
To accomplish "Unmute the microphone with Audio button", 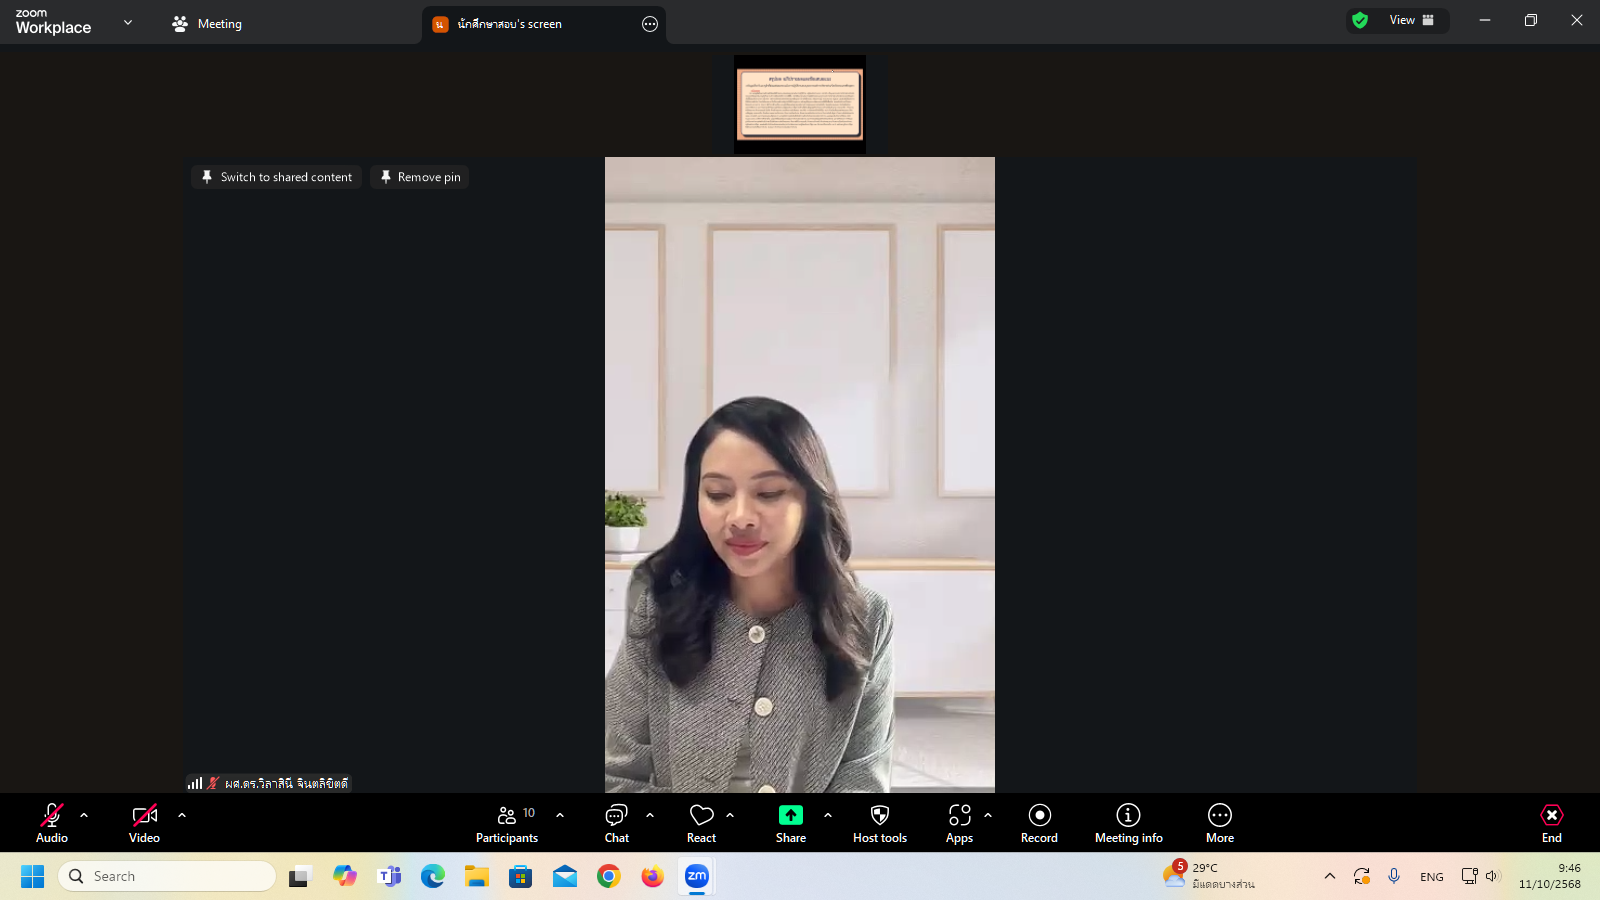I will click(52, 822).
